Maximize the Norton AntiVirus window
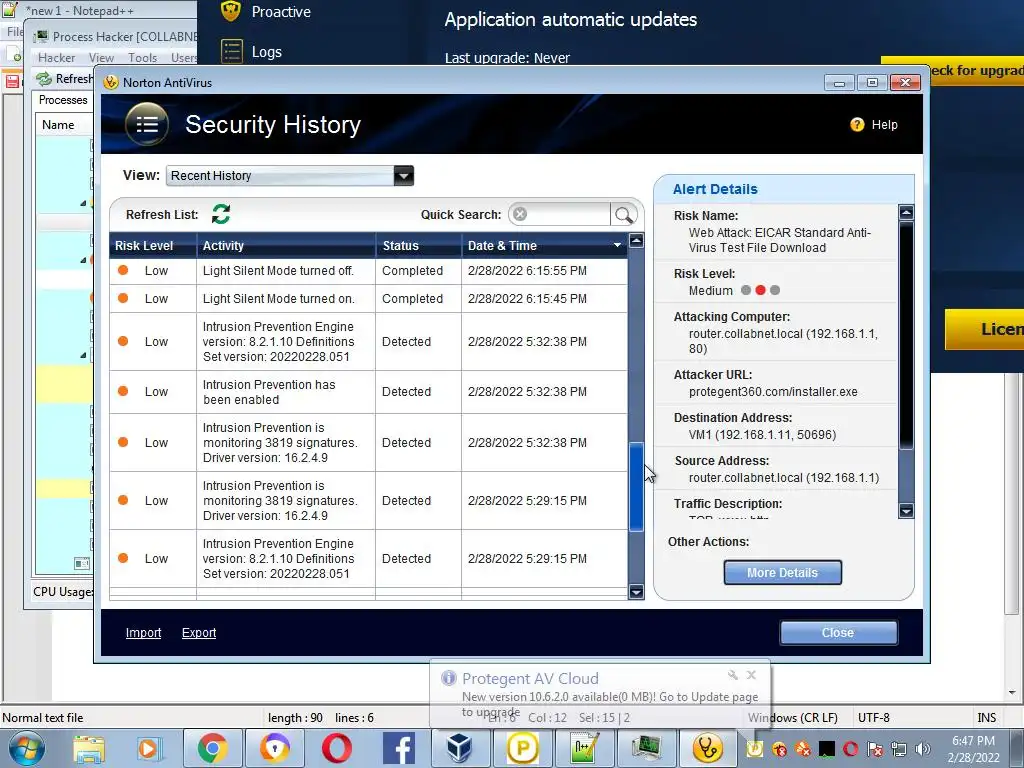 (x=872, y=83)
